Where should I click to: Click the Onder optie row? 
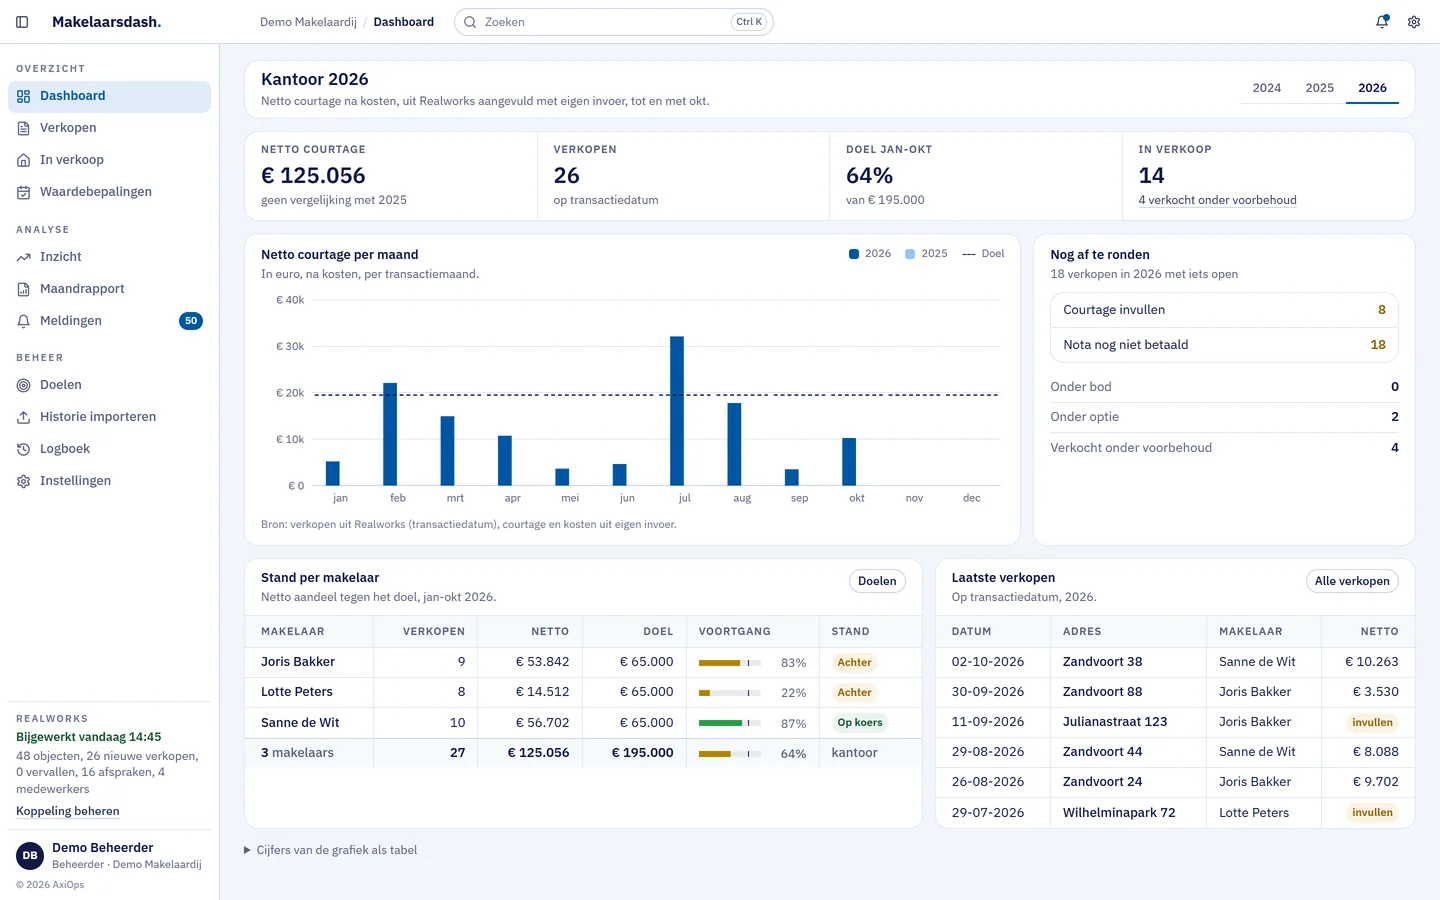[1224, 417]
